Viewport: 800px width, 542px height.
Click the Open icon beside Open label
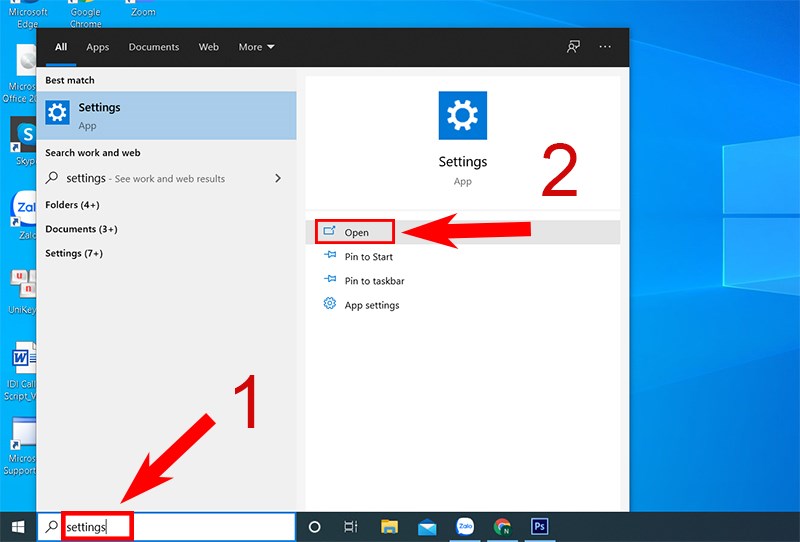(x=330, y=231)
